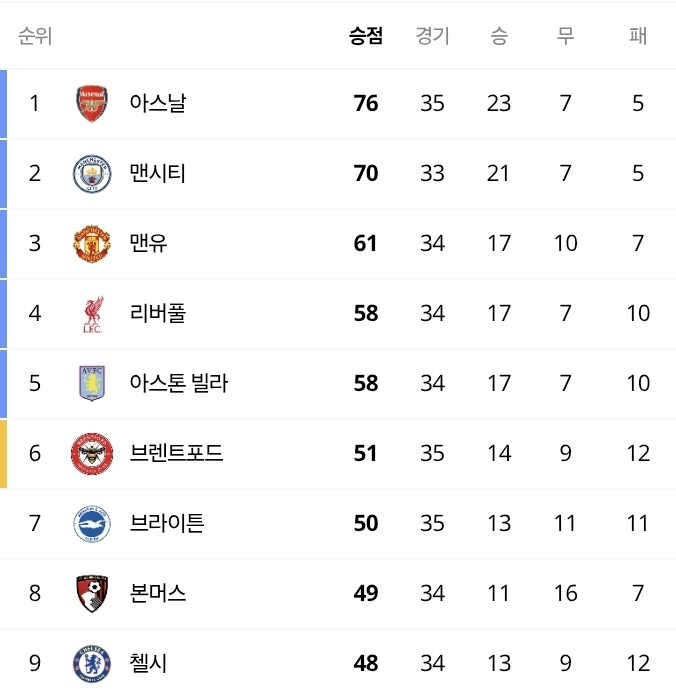Screen dimensions: 676x692
Task: Click the Brentford bee crest
Action: click(92, 453)
